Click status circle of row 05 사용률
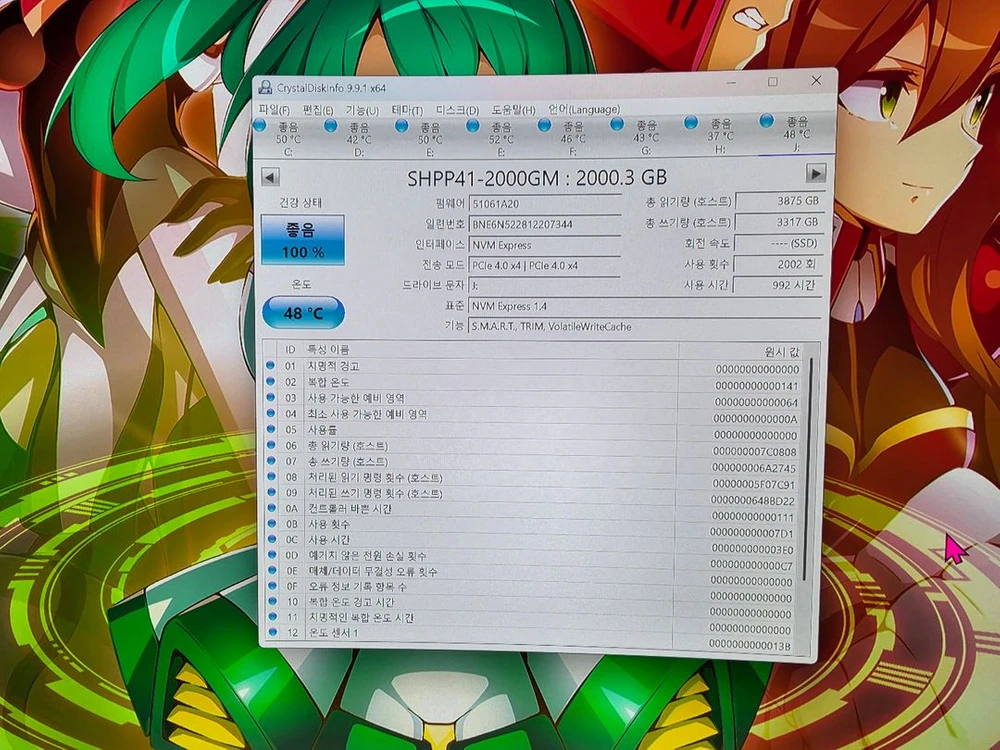The height and width of the screenshot is (750, 1000). (x=270, y=429)
